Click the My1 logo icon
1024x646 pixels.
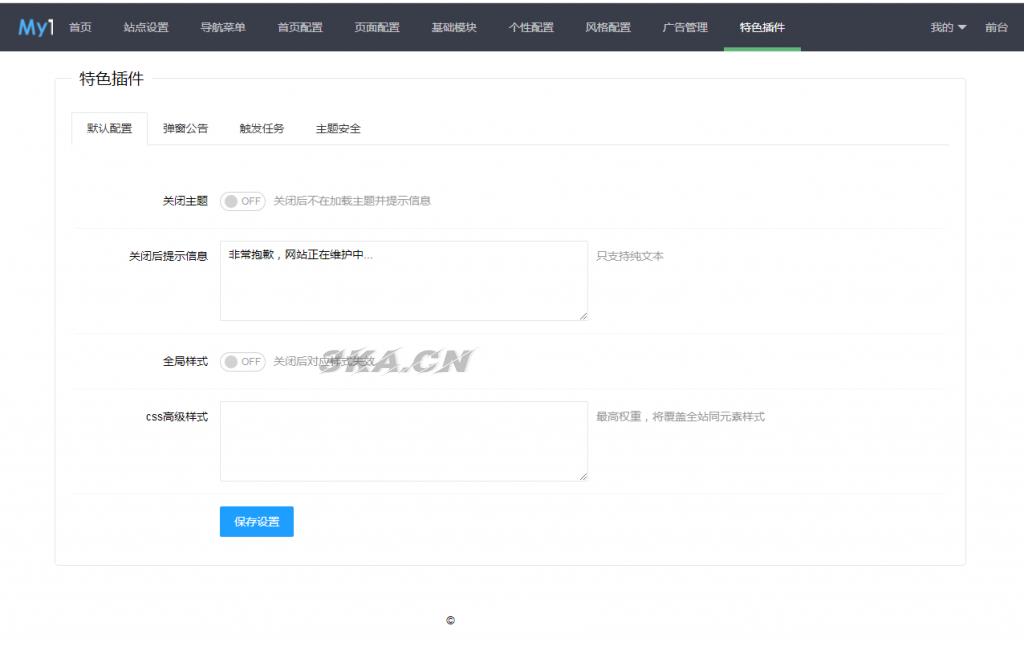click(x=36, y=27)
